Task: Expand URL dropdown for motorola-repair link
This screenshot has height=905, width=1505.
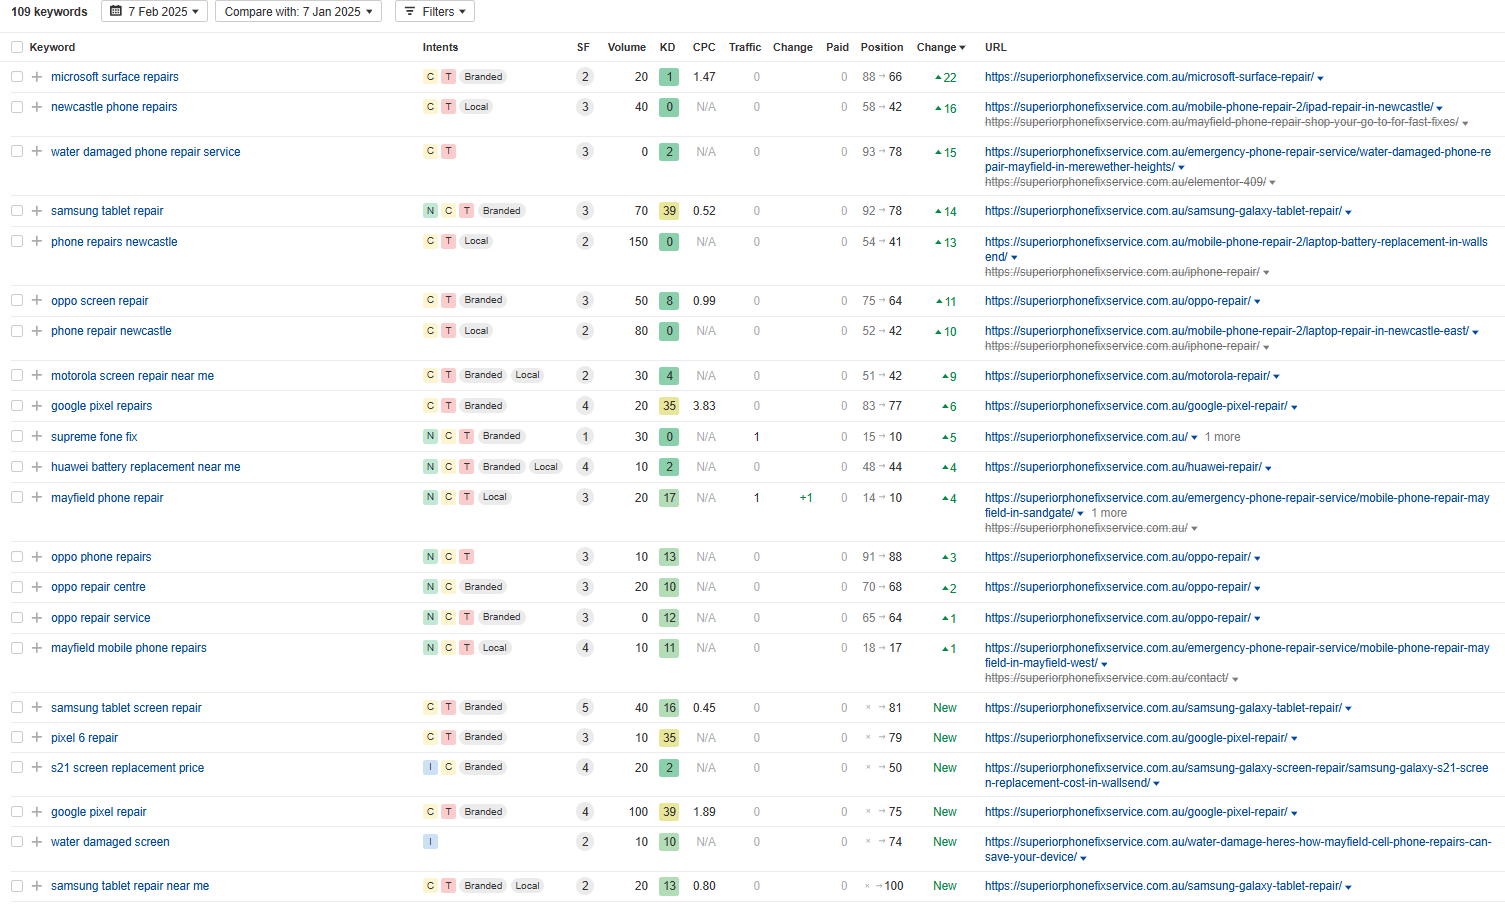Action: coord(1277,377)
